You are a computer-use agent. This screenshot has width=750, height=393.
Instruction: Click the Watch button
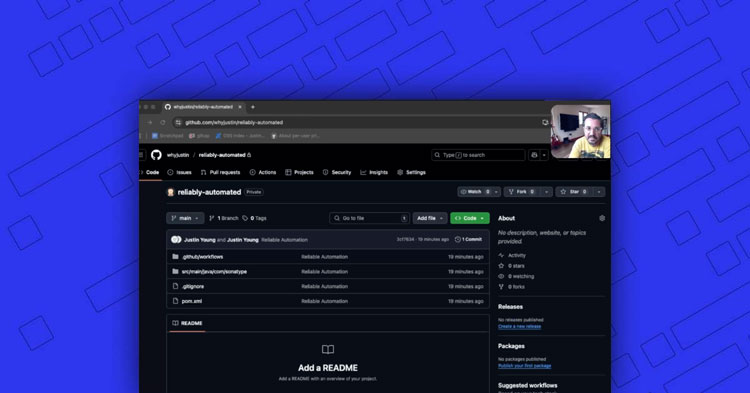click(475, 192)
